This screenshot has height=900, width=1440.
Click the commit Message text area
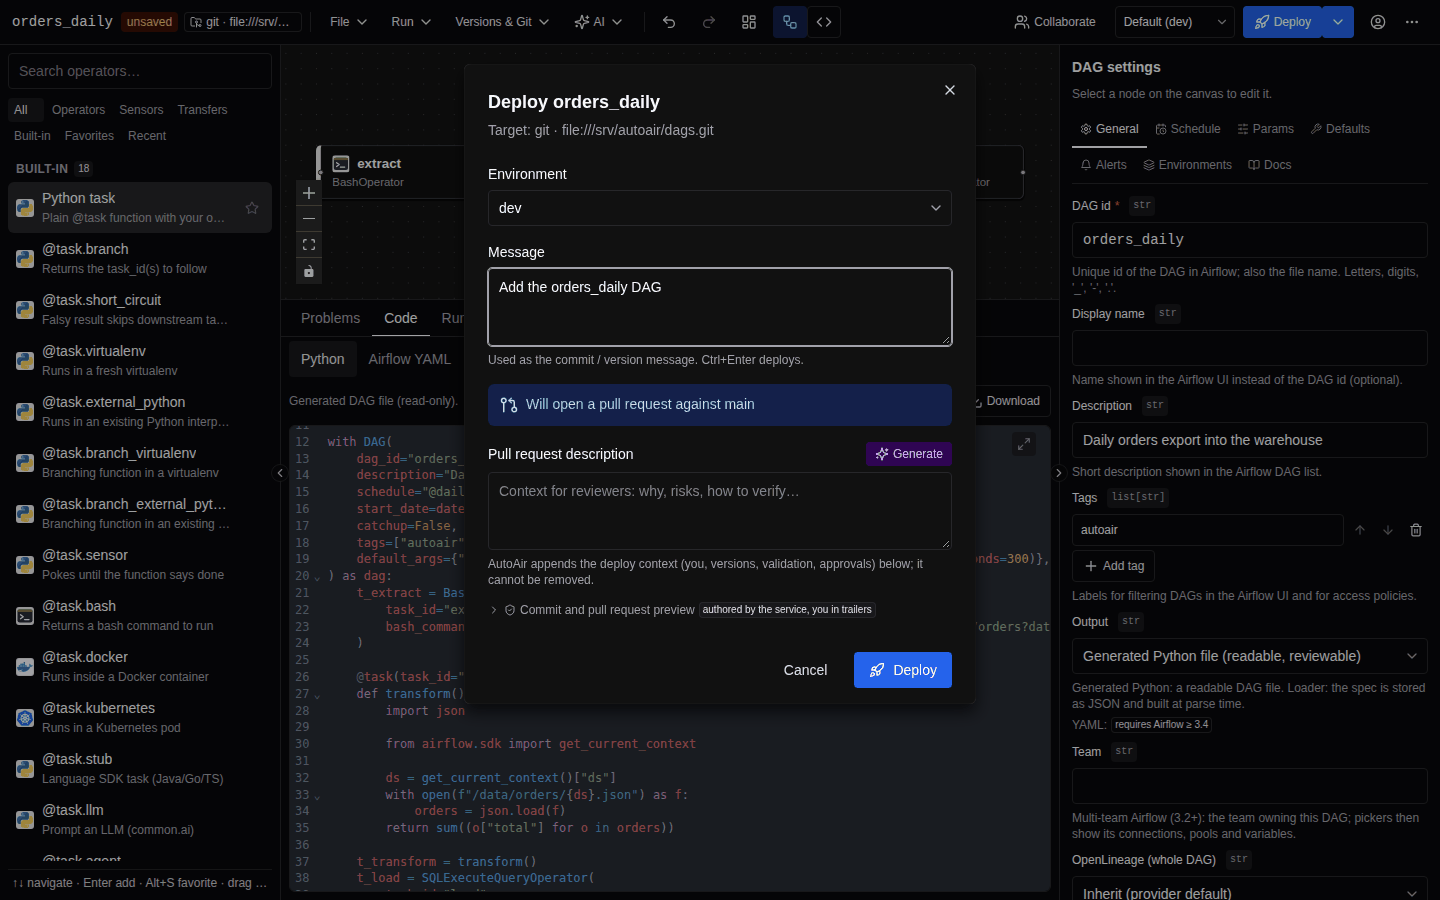720,307
